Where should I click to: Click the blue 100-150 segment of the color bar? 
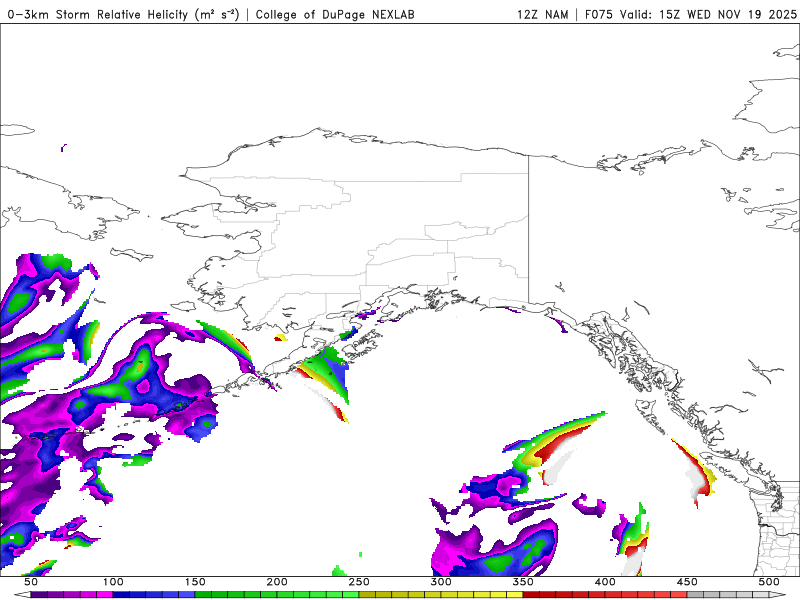[154, 595]
